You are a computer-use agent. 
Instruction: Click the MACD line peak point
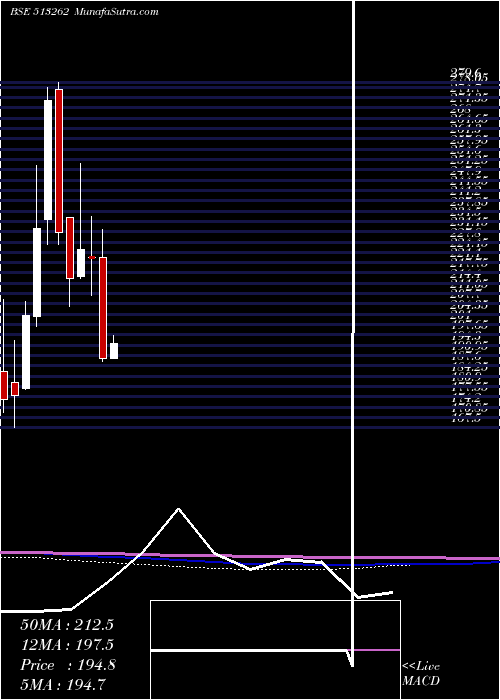point(179,509)
